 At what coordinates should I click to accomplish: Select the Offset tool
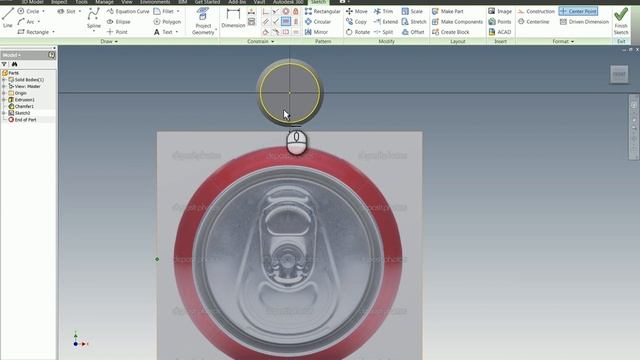(413, 32)
